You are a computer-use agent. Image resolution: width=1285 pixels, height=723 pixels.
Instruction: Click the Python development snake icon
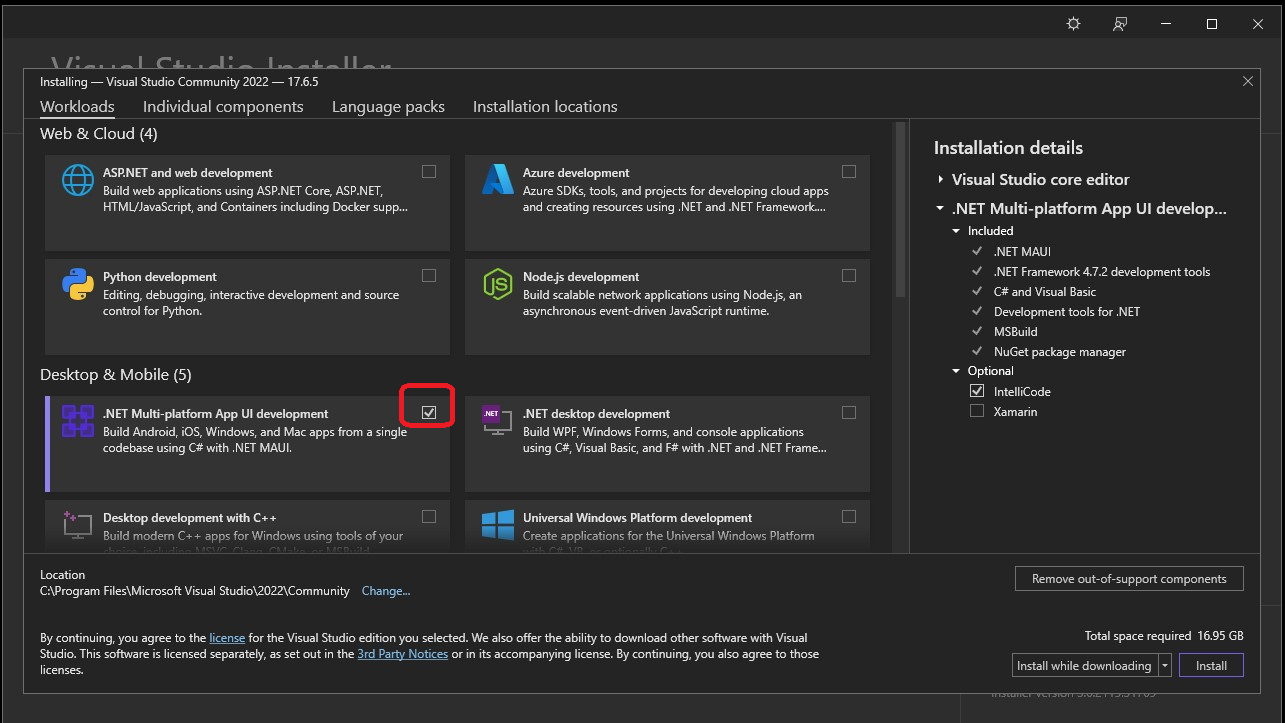pyautogui.click(x=78, y=284)
